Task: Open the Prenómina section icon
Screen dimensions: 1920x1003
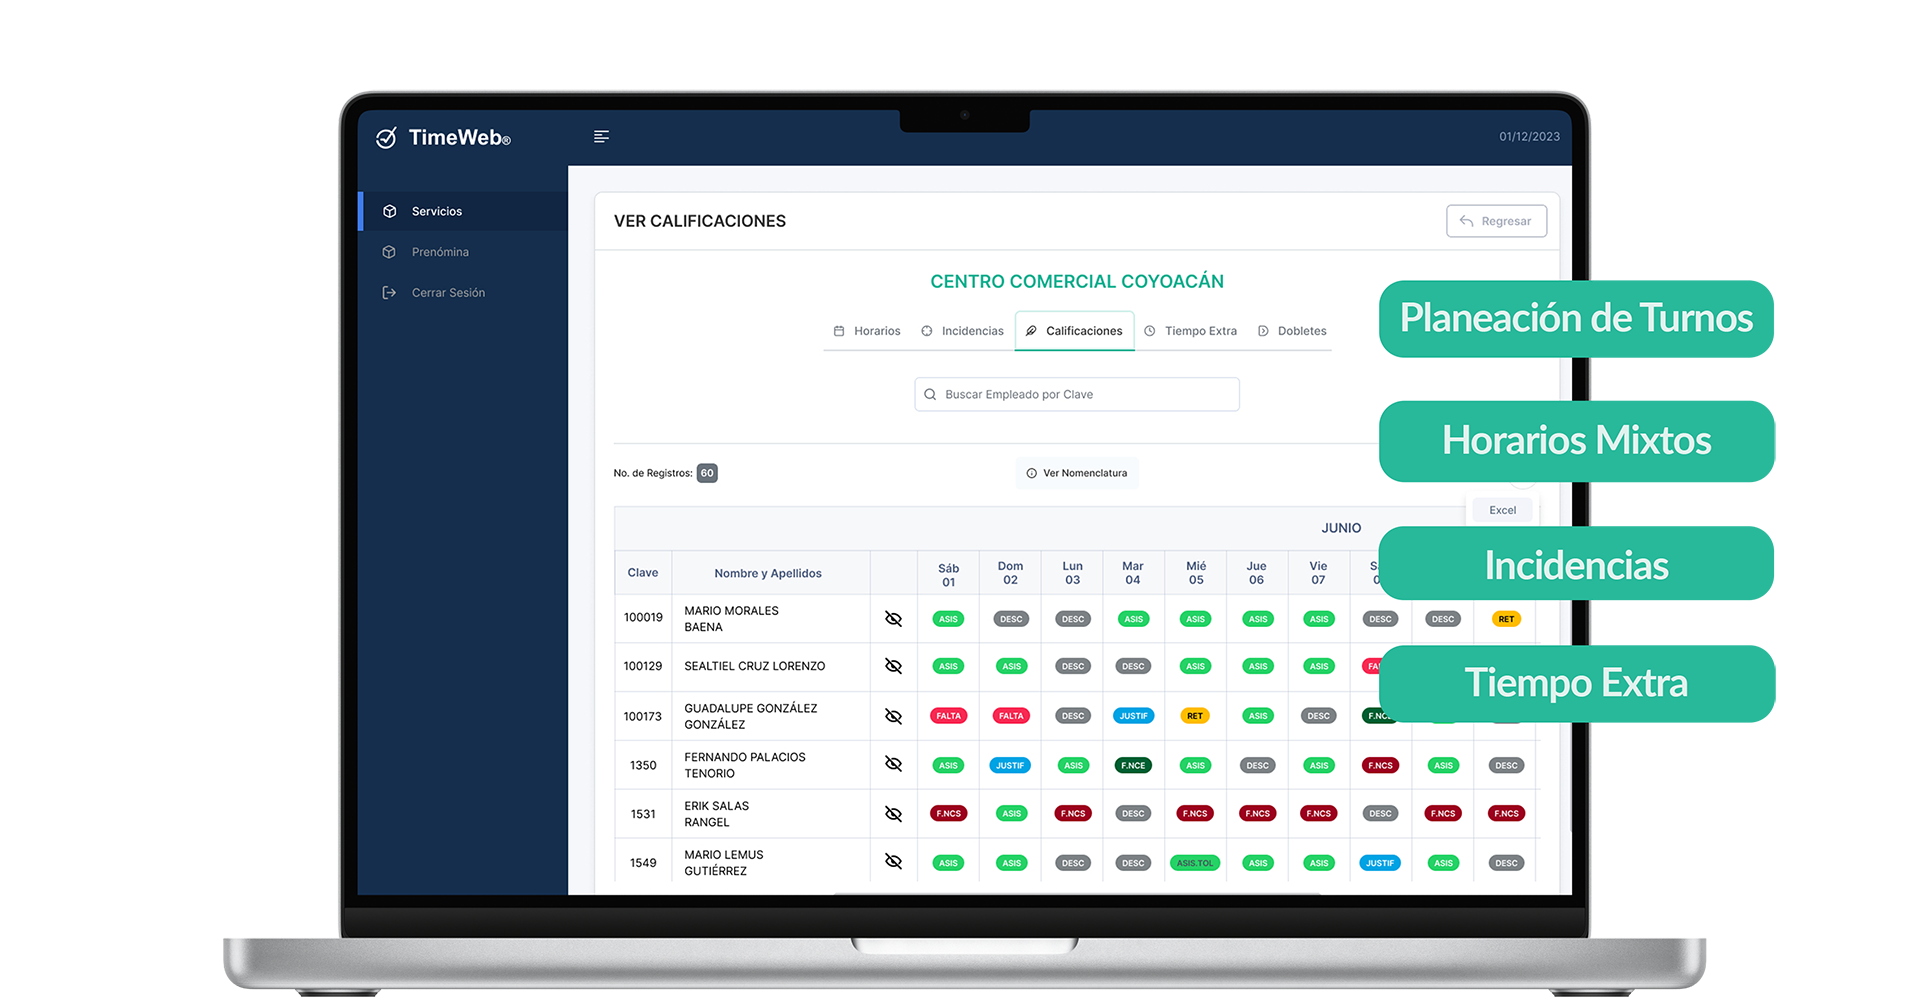Action: (390, 252)
